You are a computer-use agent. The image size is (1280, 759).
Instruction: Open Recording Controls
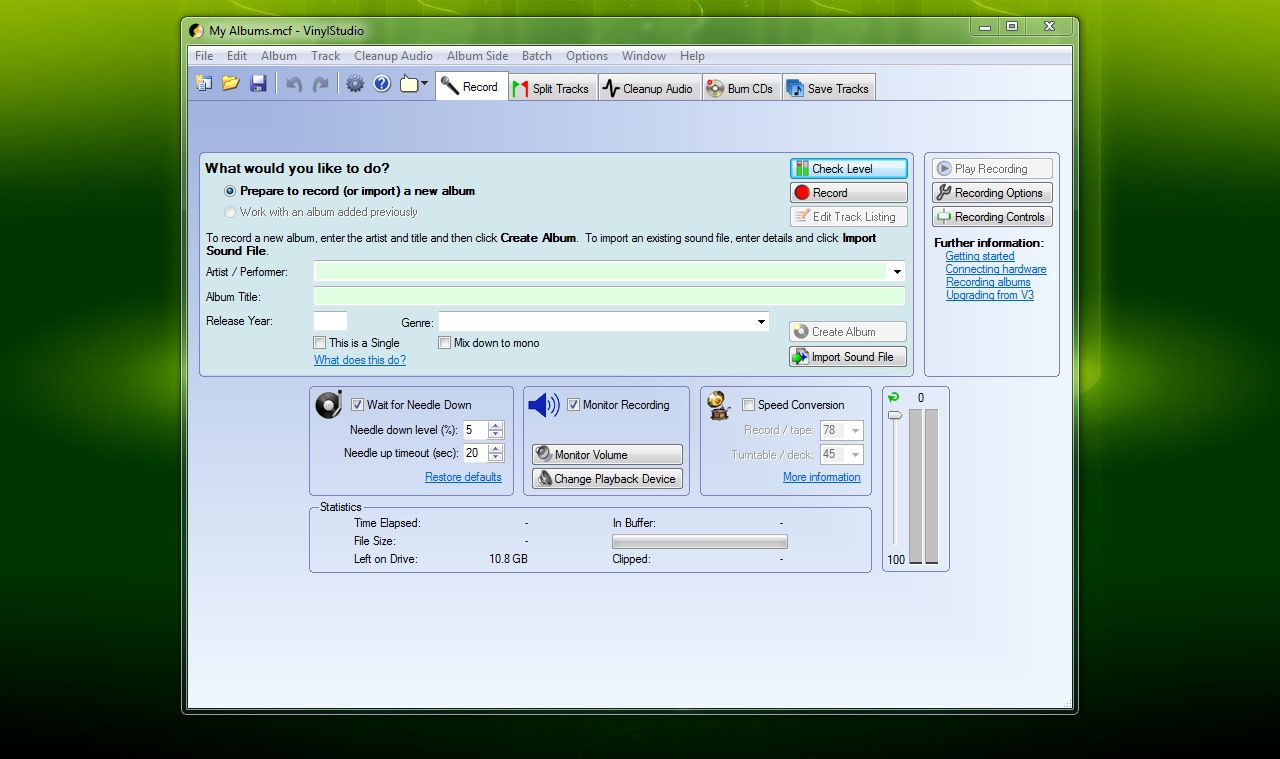pos(993,217)
